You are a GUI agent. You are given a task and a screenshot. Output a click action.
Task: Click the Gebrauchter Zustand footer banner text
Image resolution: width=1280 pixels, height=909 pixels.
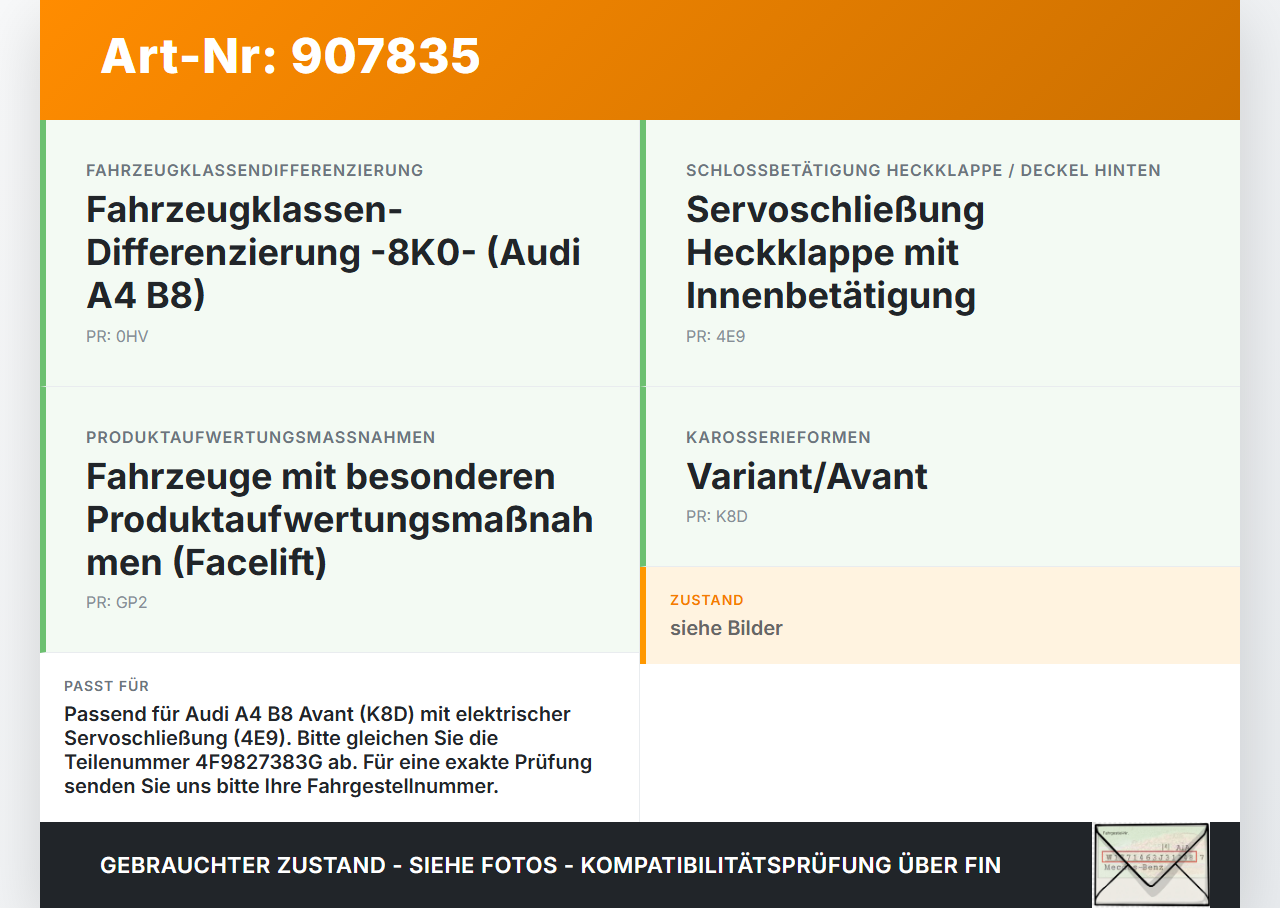(x=550, y=866)
